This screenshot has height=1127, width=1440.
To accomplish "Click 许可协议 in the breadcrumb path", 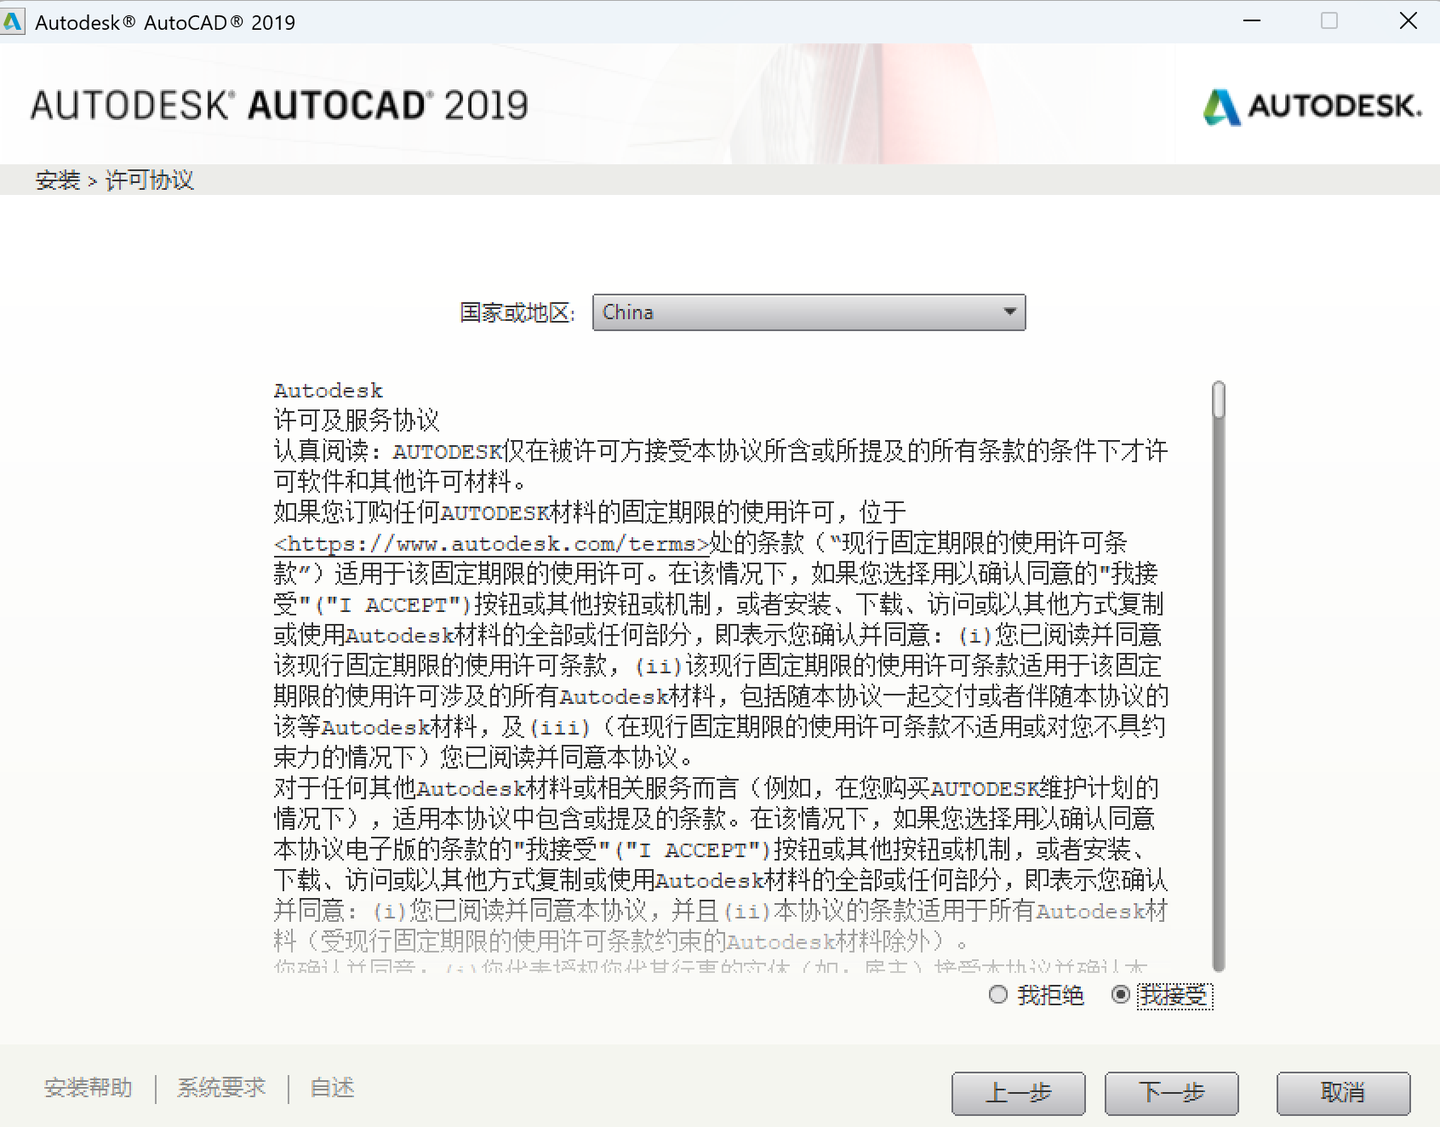I will coord(150,180).
